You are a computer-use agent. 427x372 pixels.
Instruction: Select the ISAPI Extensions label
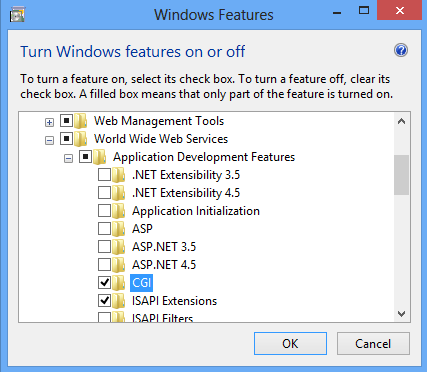pyautogui.click(x=174, y=301)
